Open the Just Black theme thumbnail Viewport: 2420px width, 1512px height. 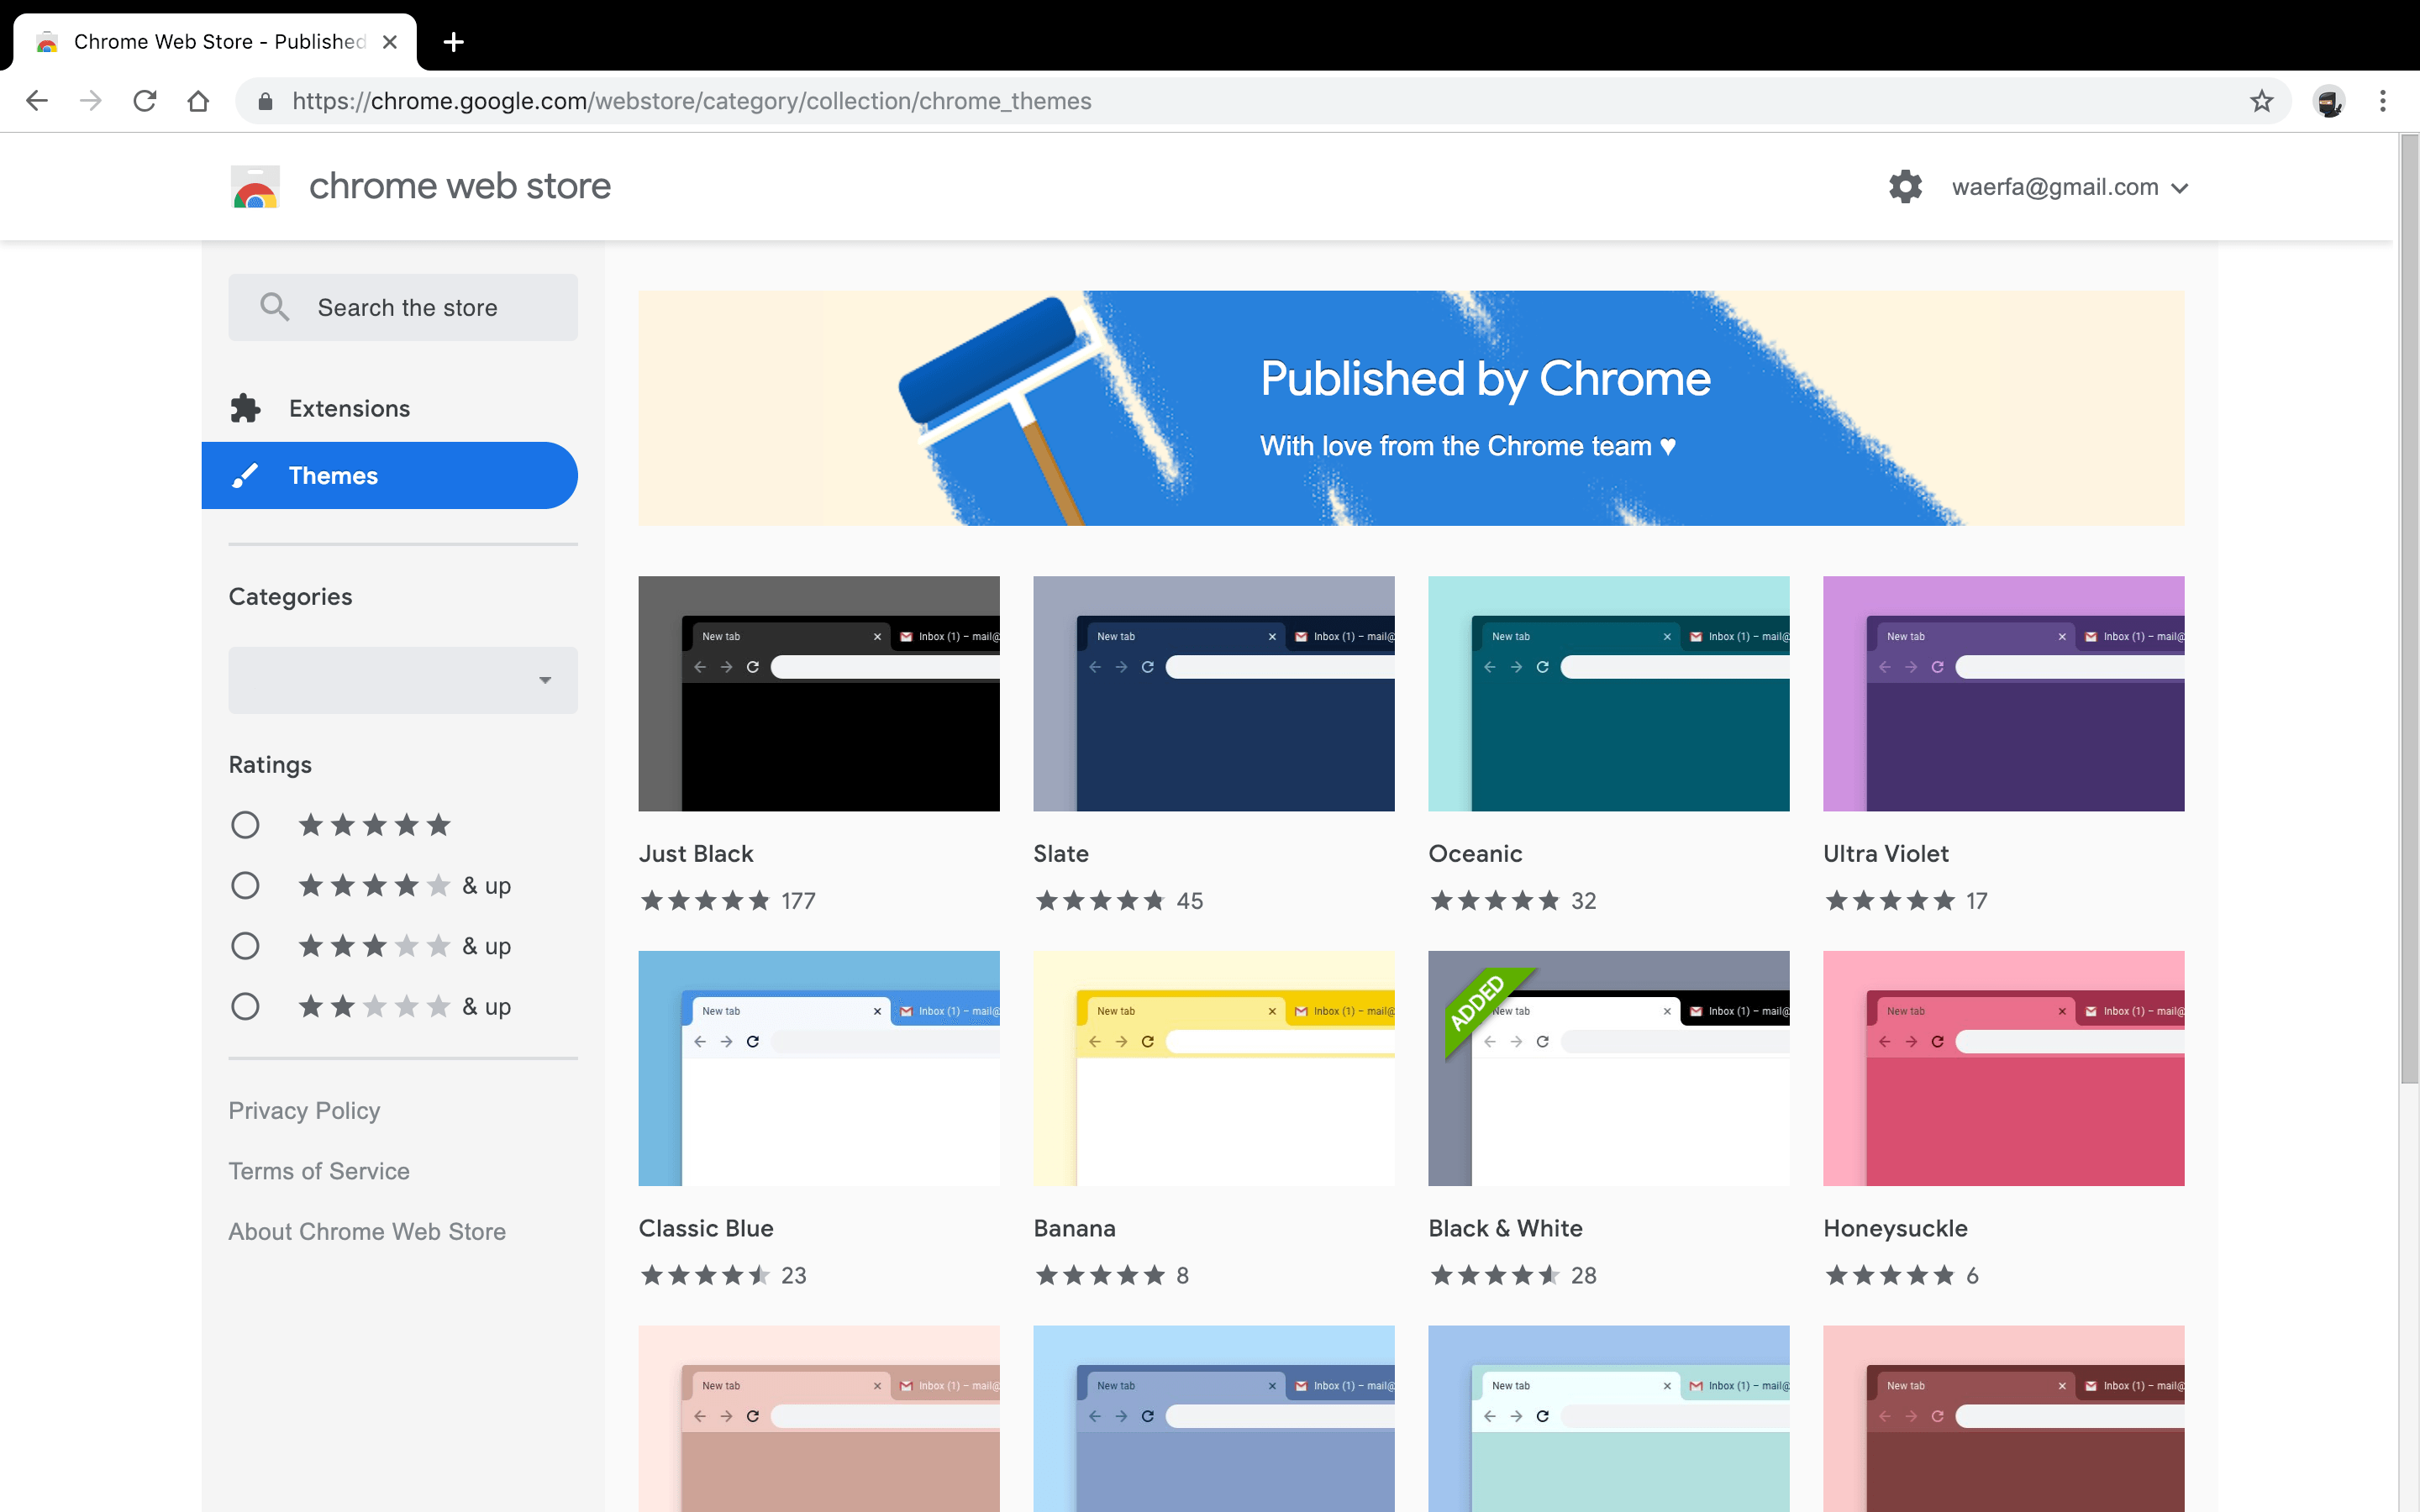819,694
